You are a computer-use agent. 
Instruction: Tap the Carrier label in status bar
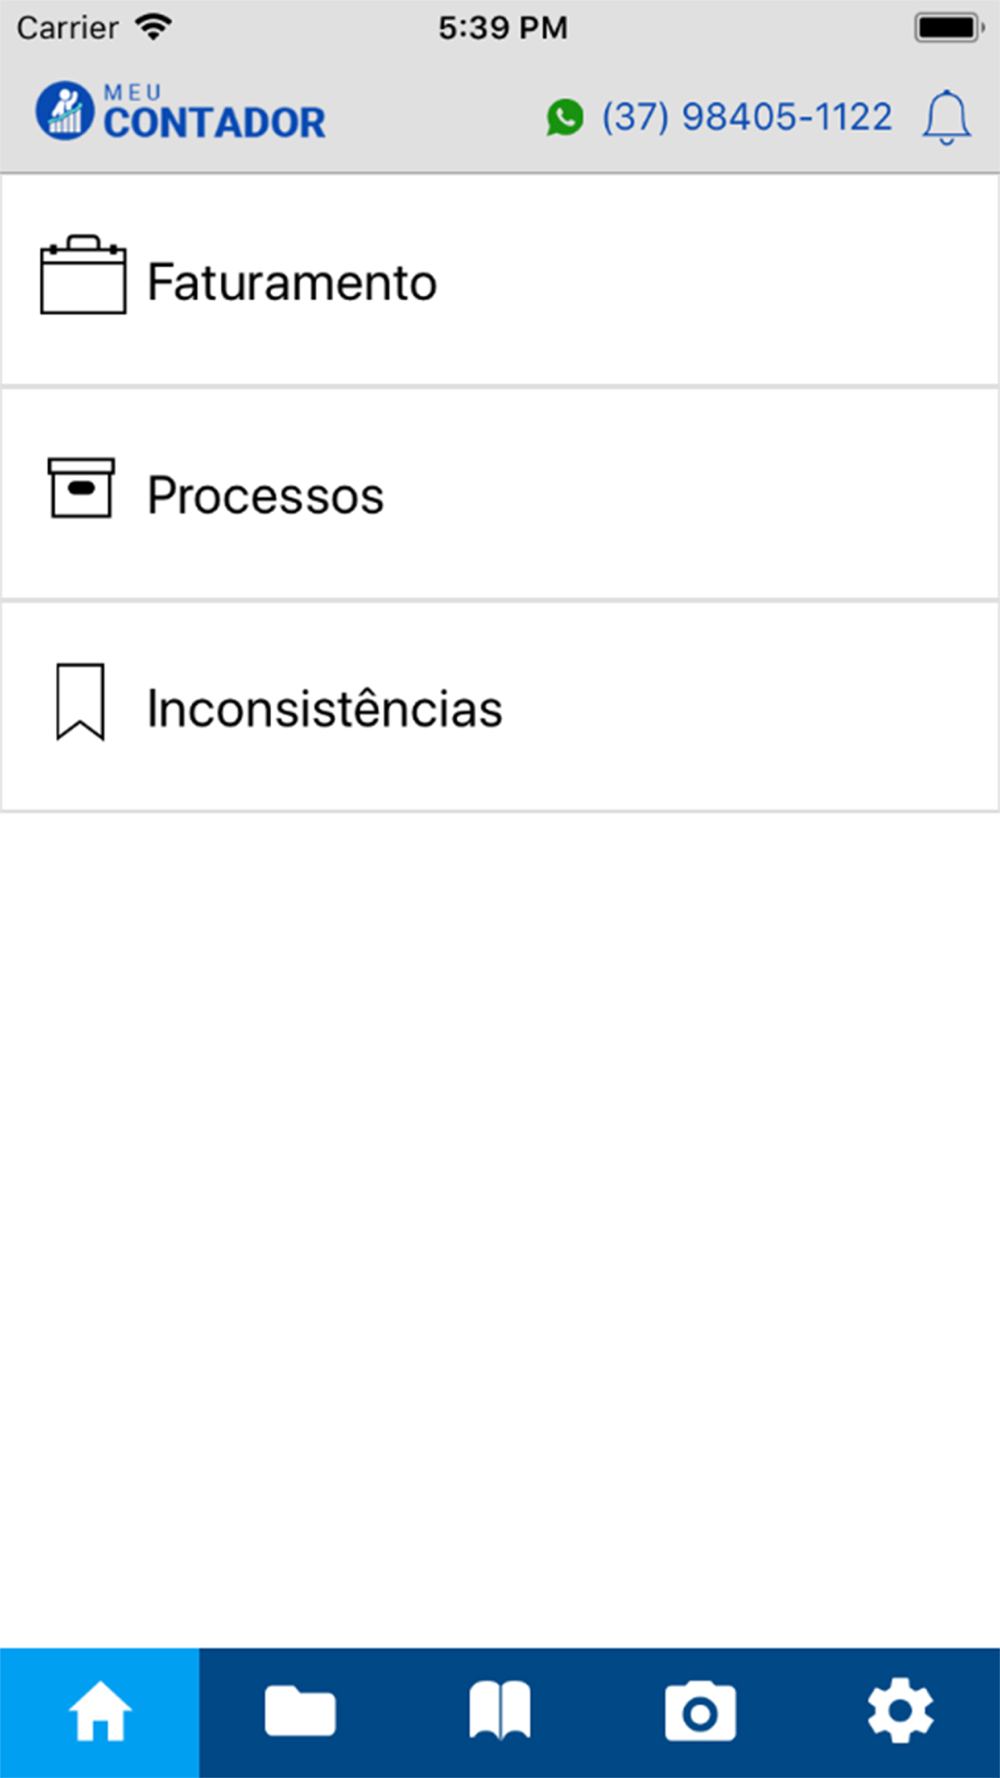click(x=67, y=27)
